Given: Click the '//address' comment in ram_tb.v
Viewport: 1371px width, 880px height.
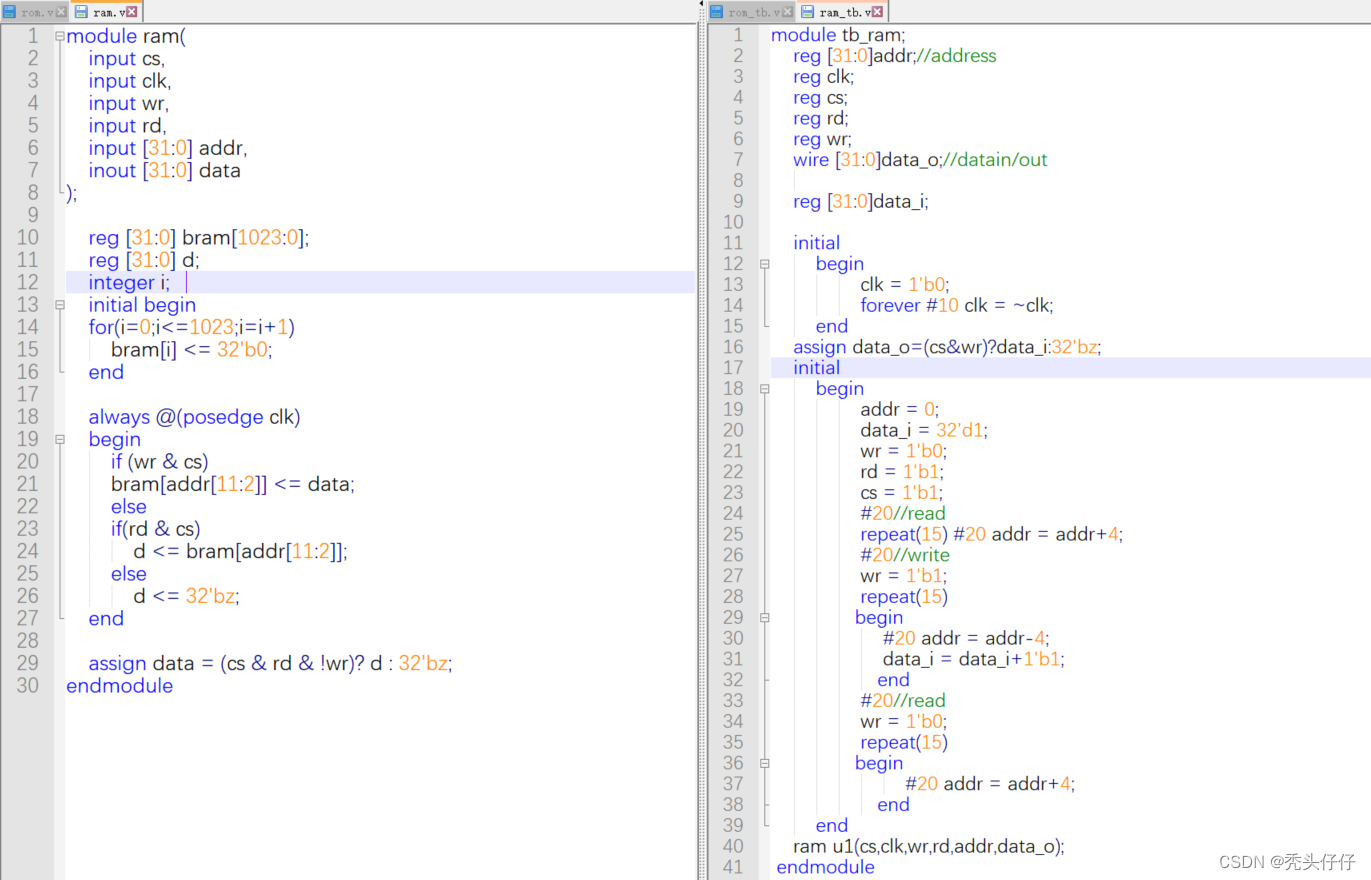Looking at the screenshot, I should click(957, 56).
